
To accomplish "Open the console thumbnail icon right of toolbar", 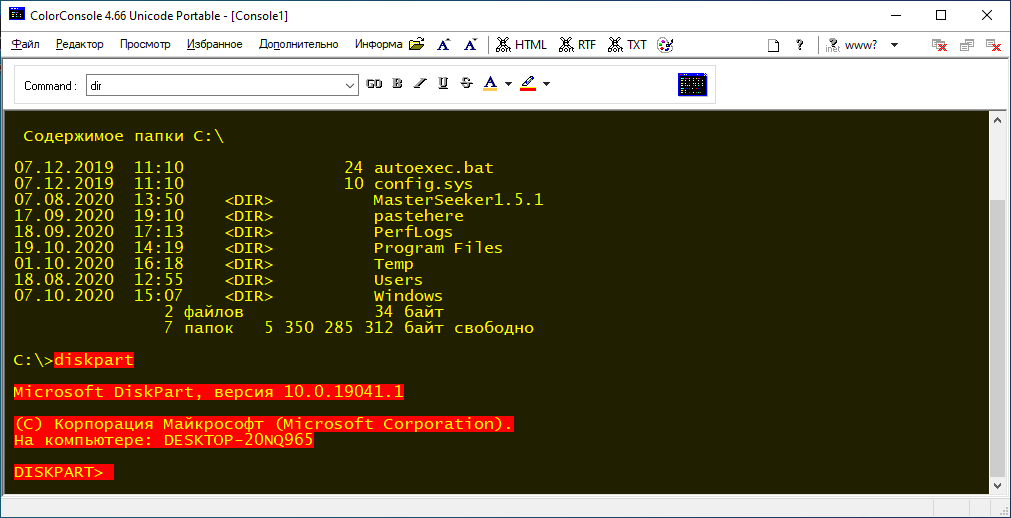I will (x=692, y=85).
